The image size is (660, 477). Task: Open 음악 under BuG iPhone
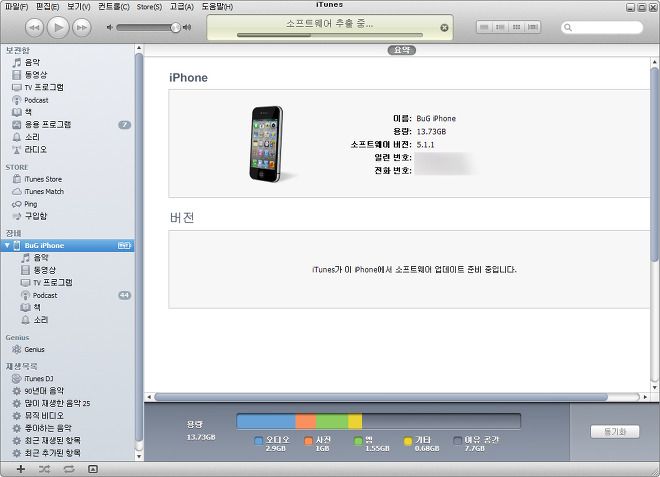(x=67, y=258)
